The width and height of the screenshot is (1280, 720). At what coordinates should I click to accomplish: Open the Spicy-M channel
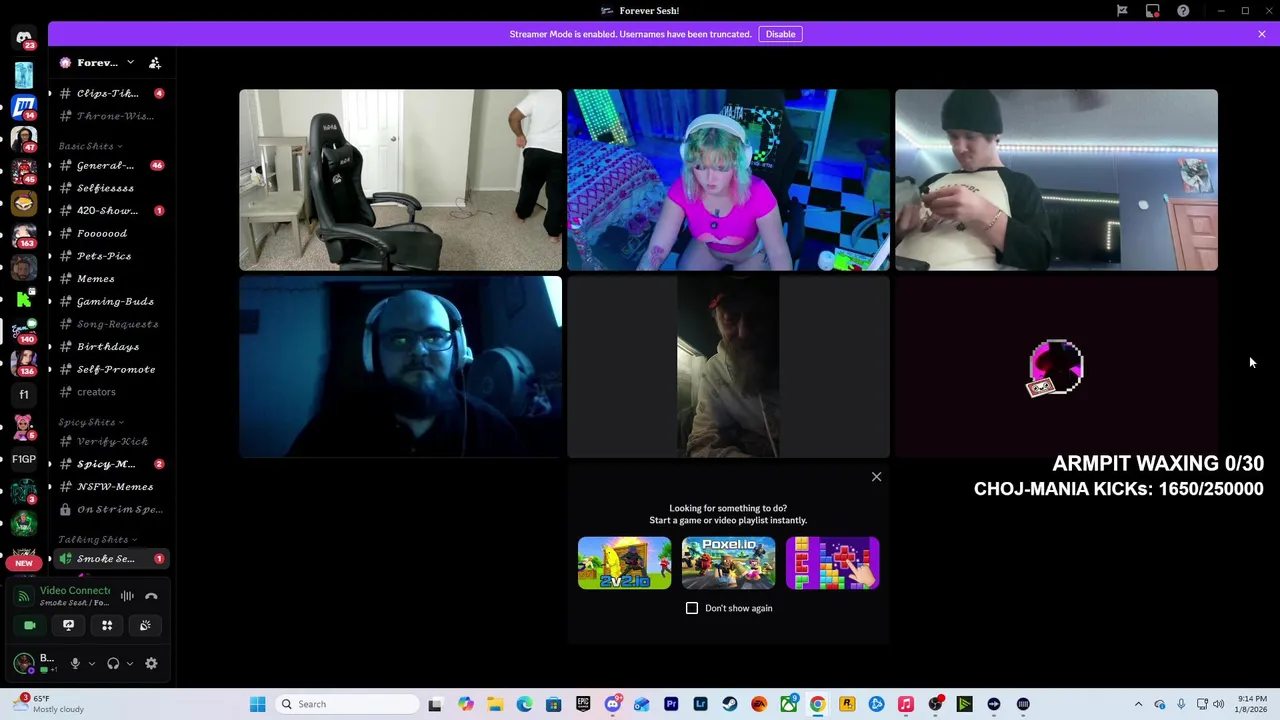110,464
